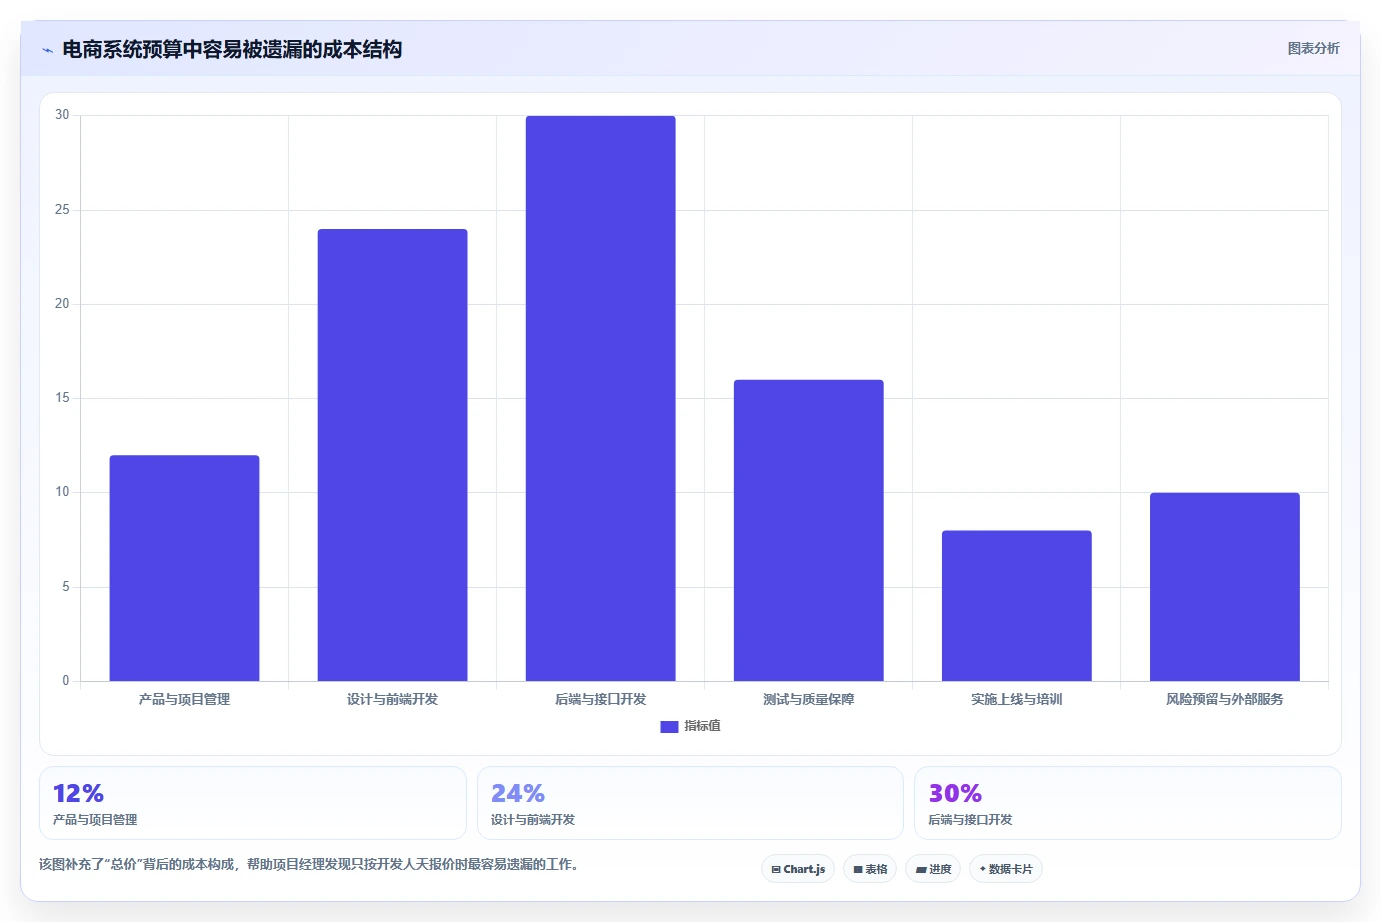Click the 指标值 legend label
This screenshot has width=1381, height=922.
[x=702, y=726]
